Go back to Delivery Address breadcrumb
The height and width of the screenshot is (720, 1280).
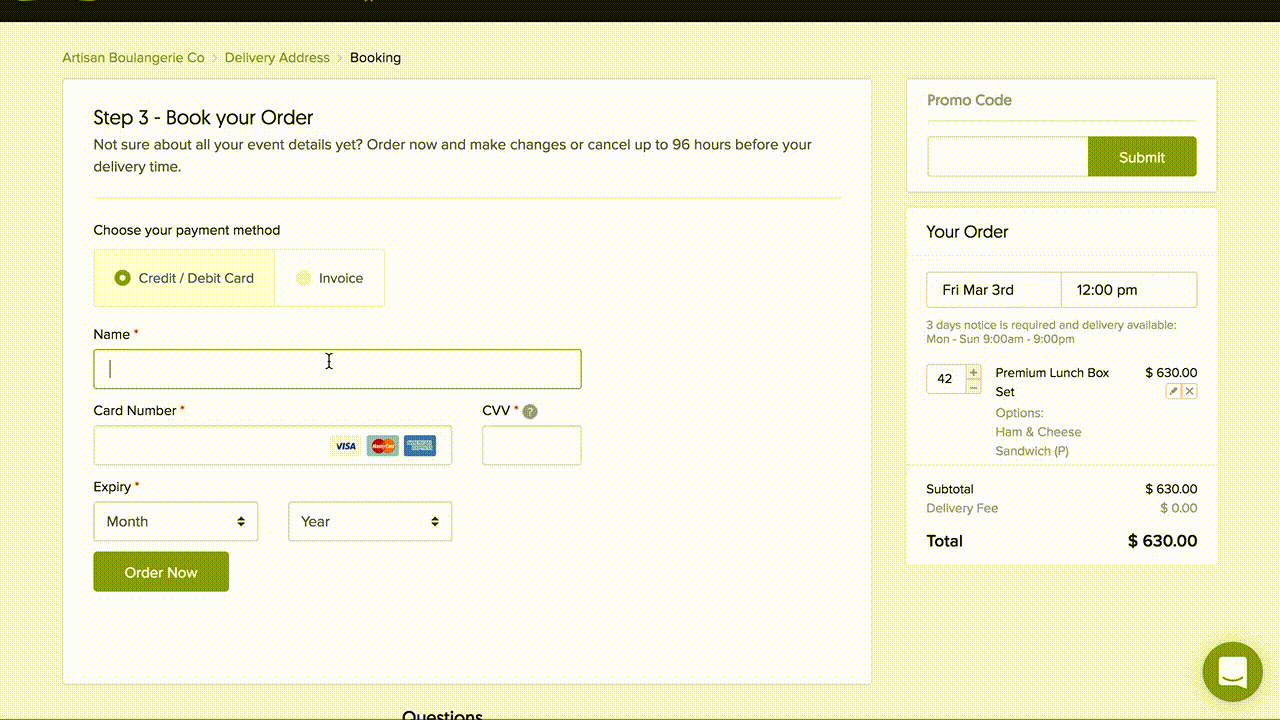277,58
